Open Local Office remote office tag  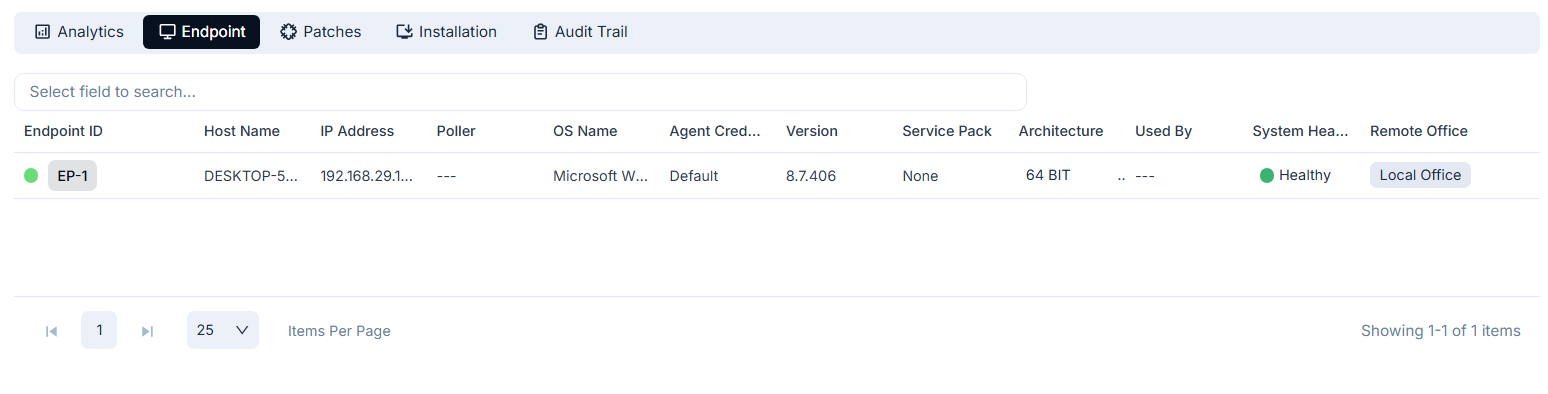(1420, 175)
